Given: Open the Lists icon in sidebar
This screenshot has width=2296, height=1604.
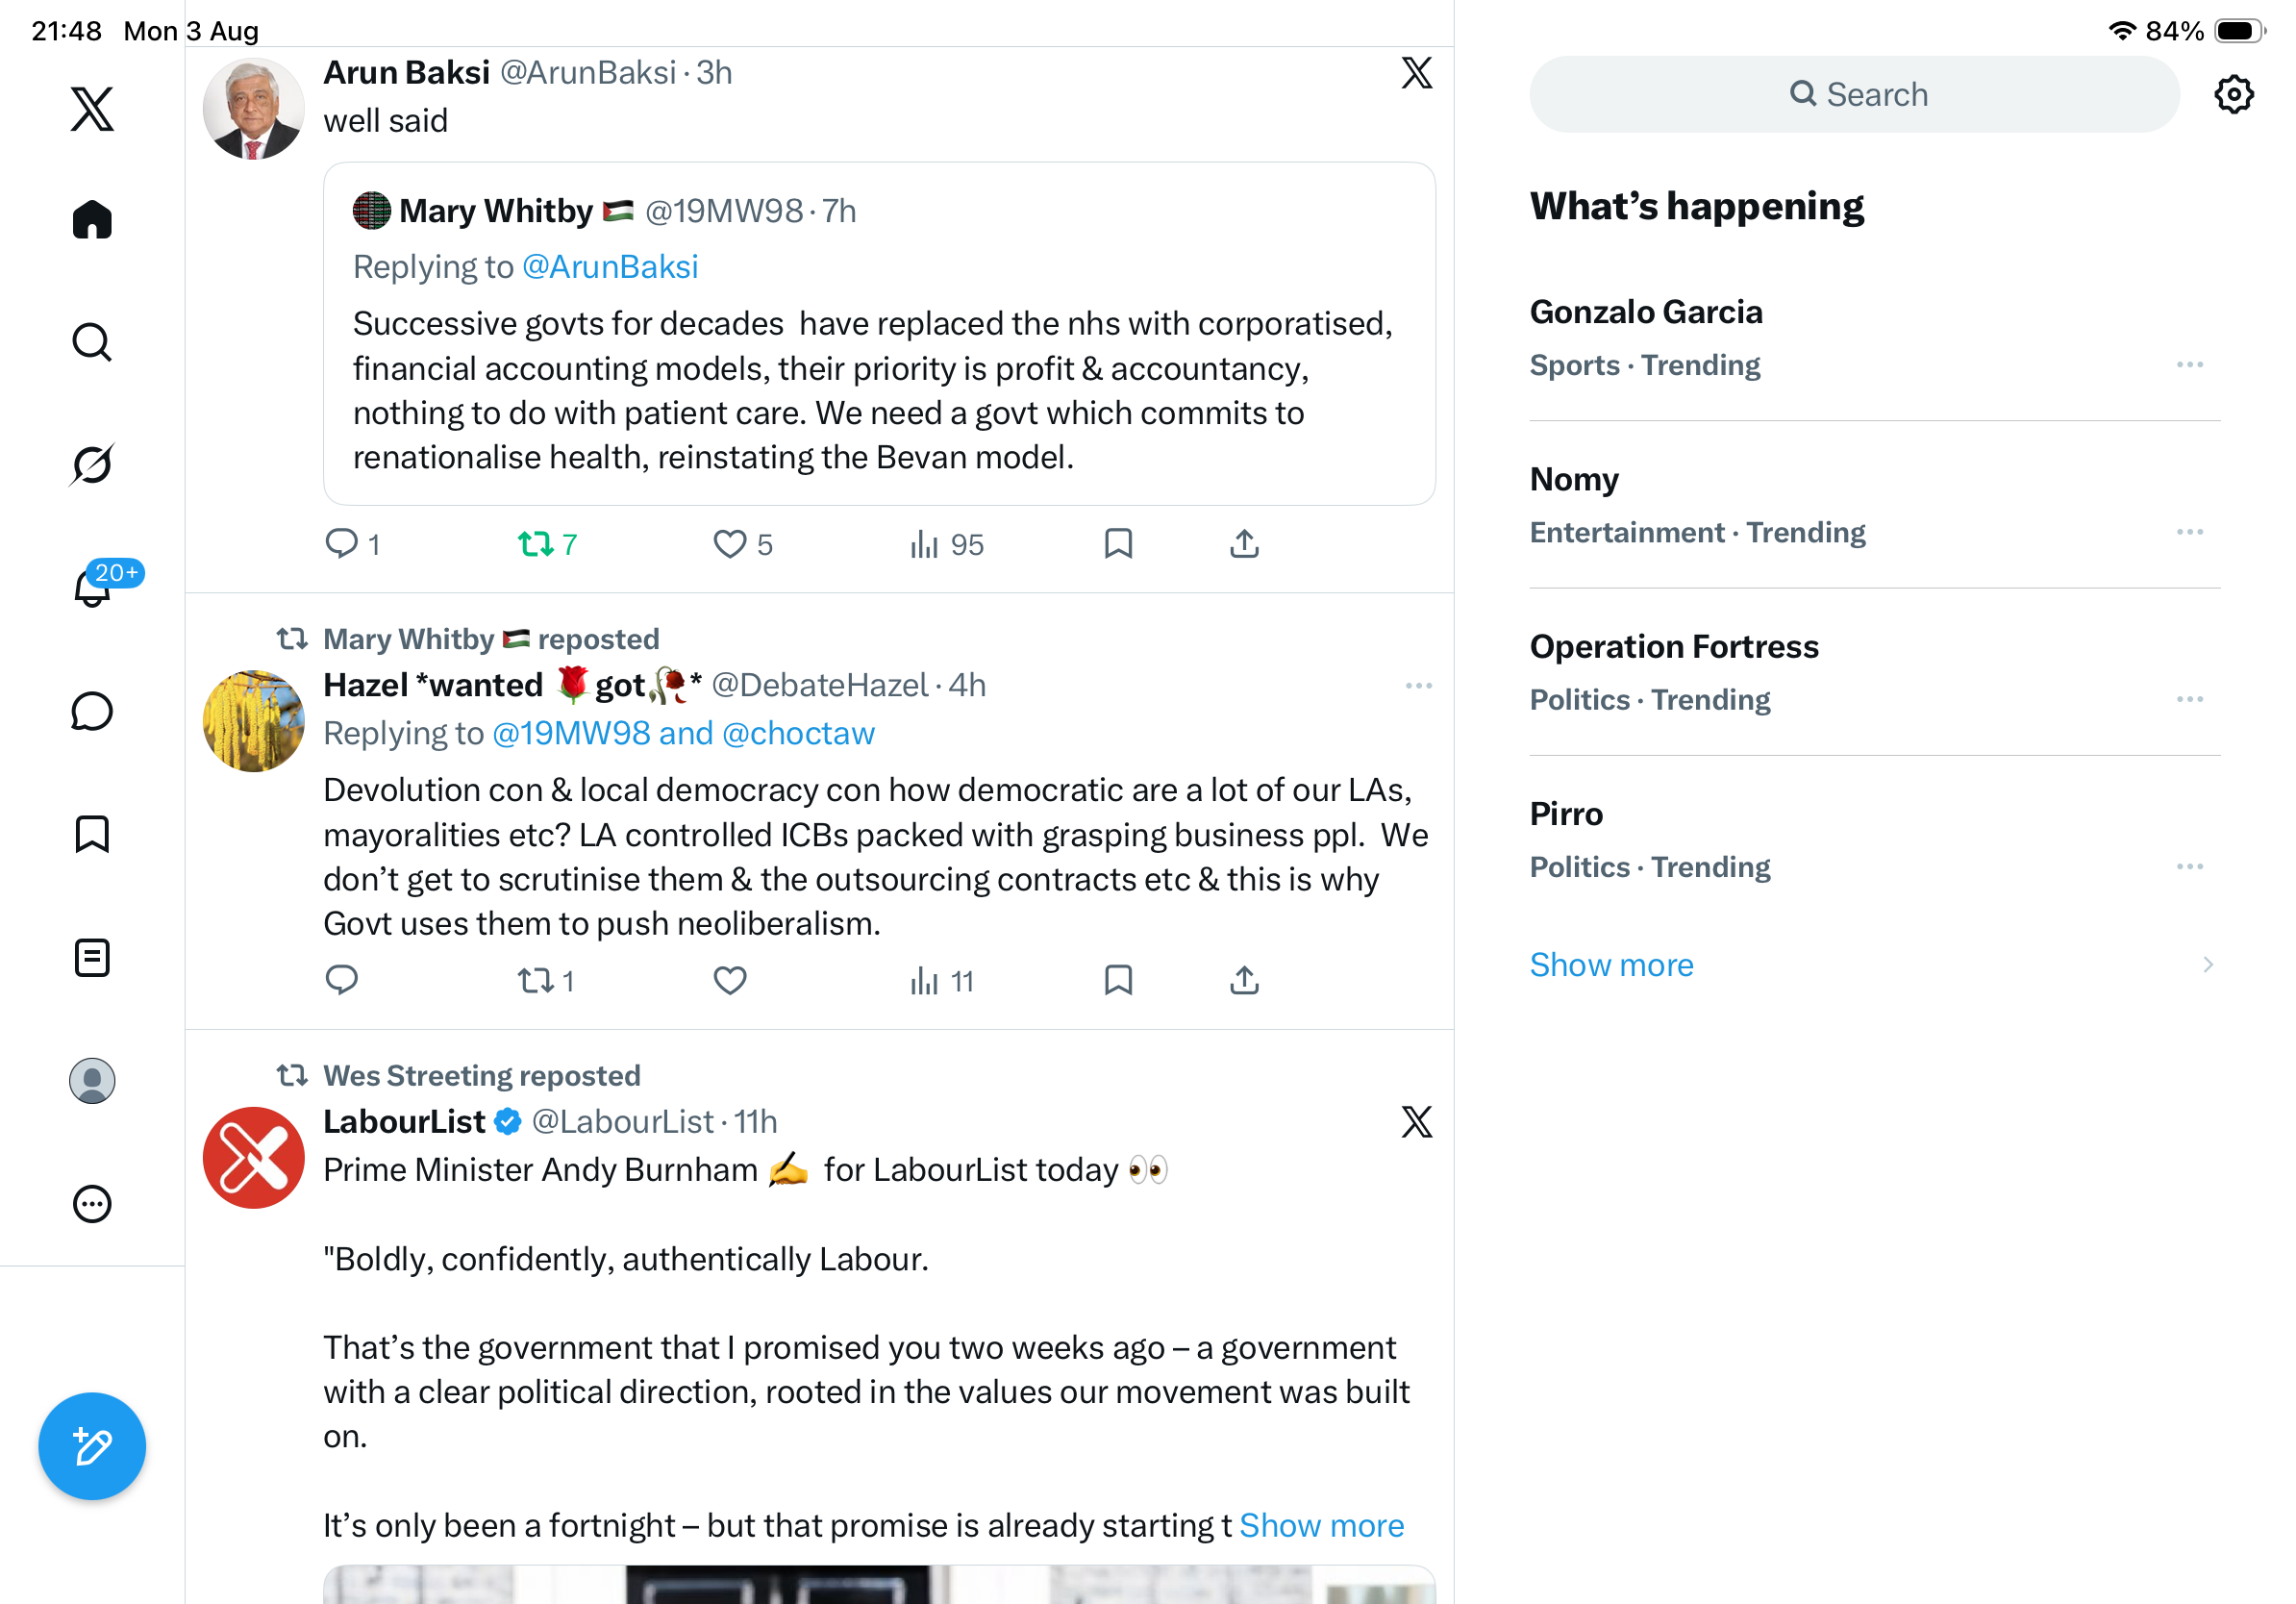Looking at the screenshot, I should click(x=92, y=958).
